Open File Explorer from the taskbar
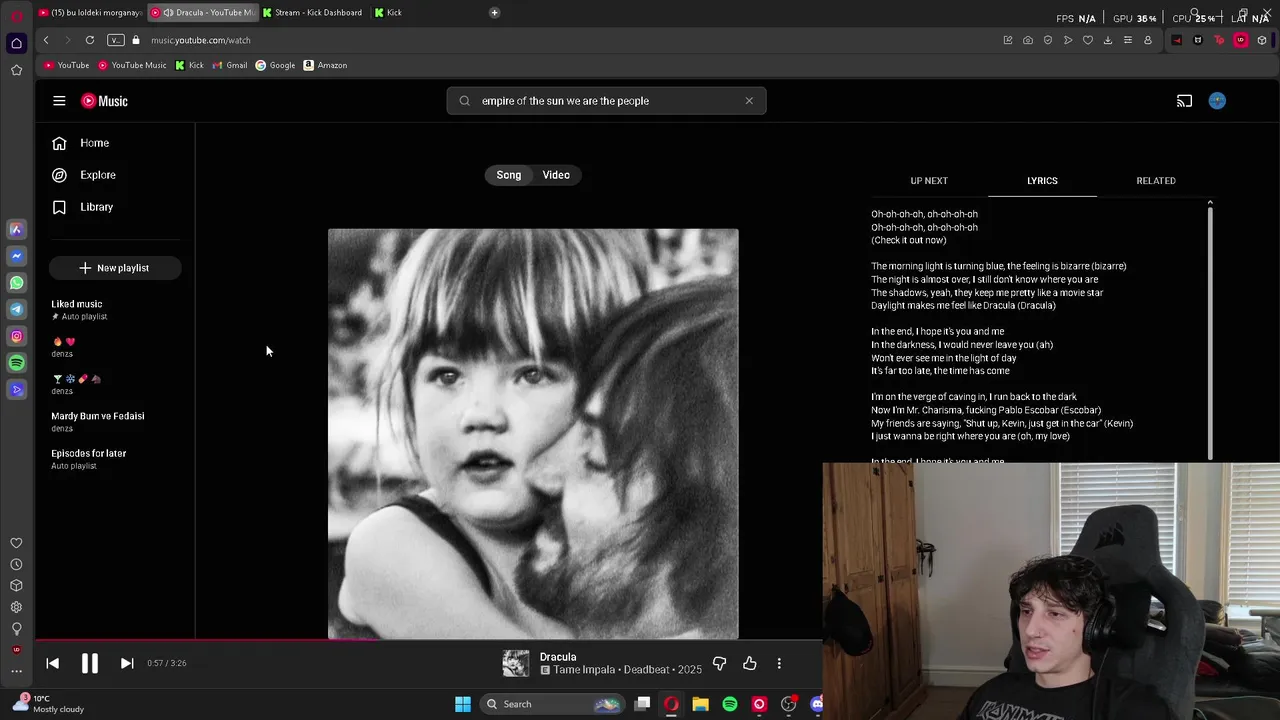The height and width of the screenshot is (720, 1280). tap(700, 704)
